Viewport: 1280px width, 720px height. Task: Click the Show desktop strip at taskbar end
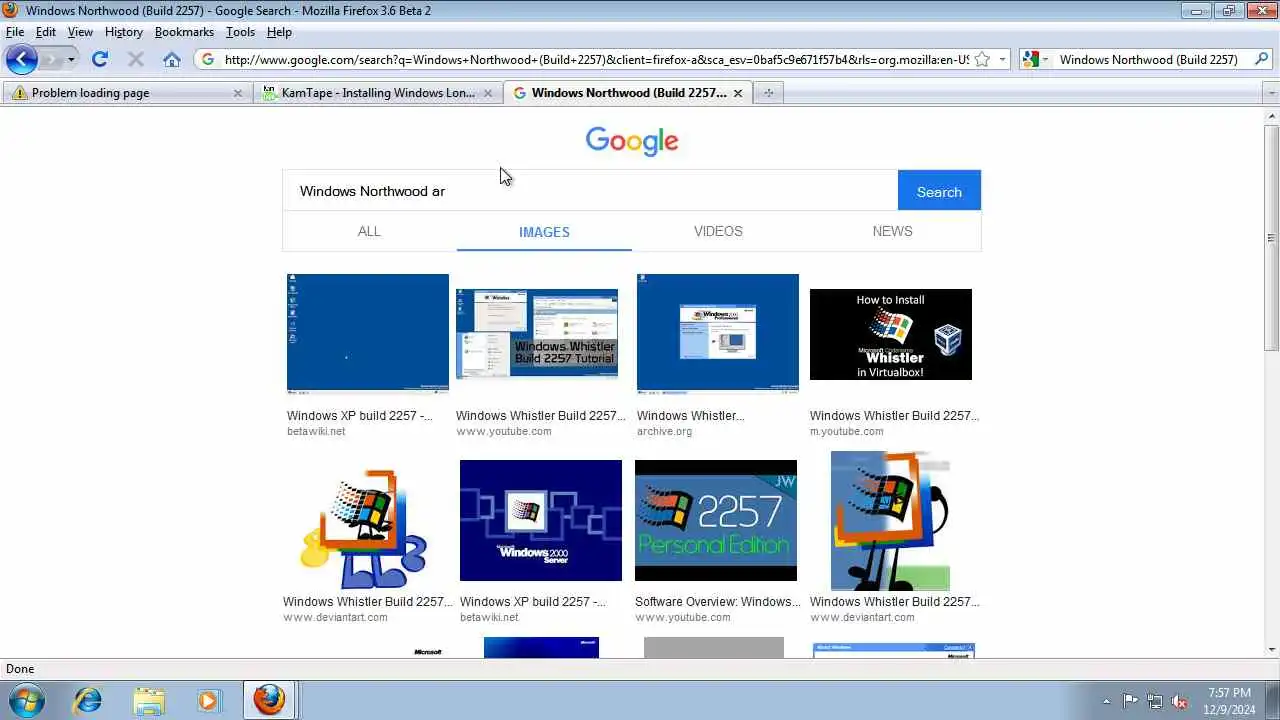pos(1273,700)
